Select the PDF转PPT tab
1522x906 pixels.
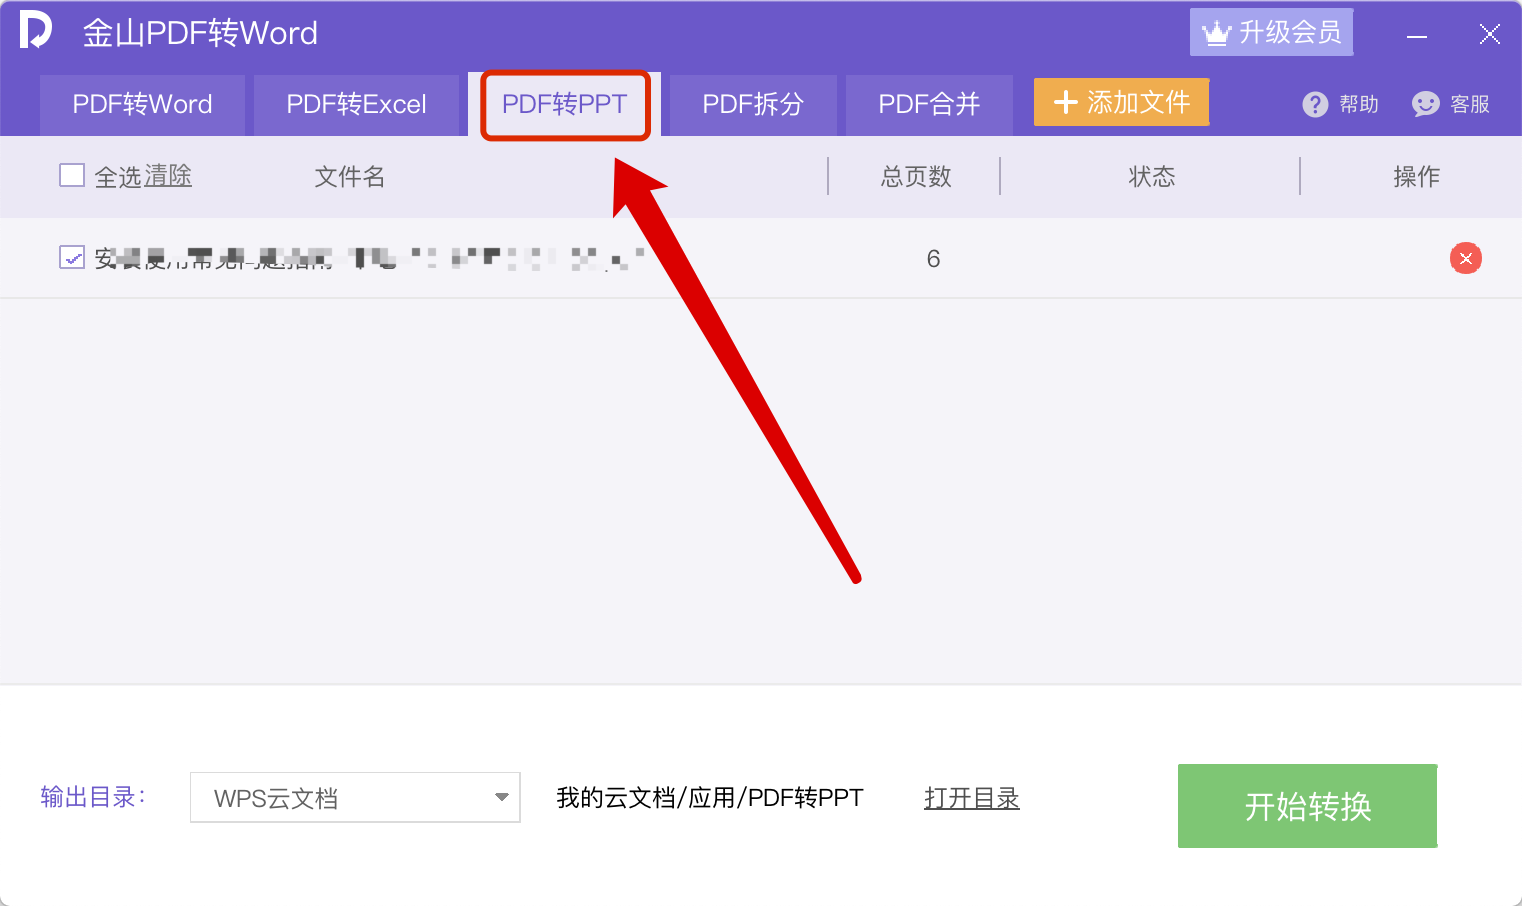coord(564,104)
